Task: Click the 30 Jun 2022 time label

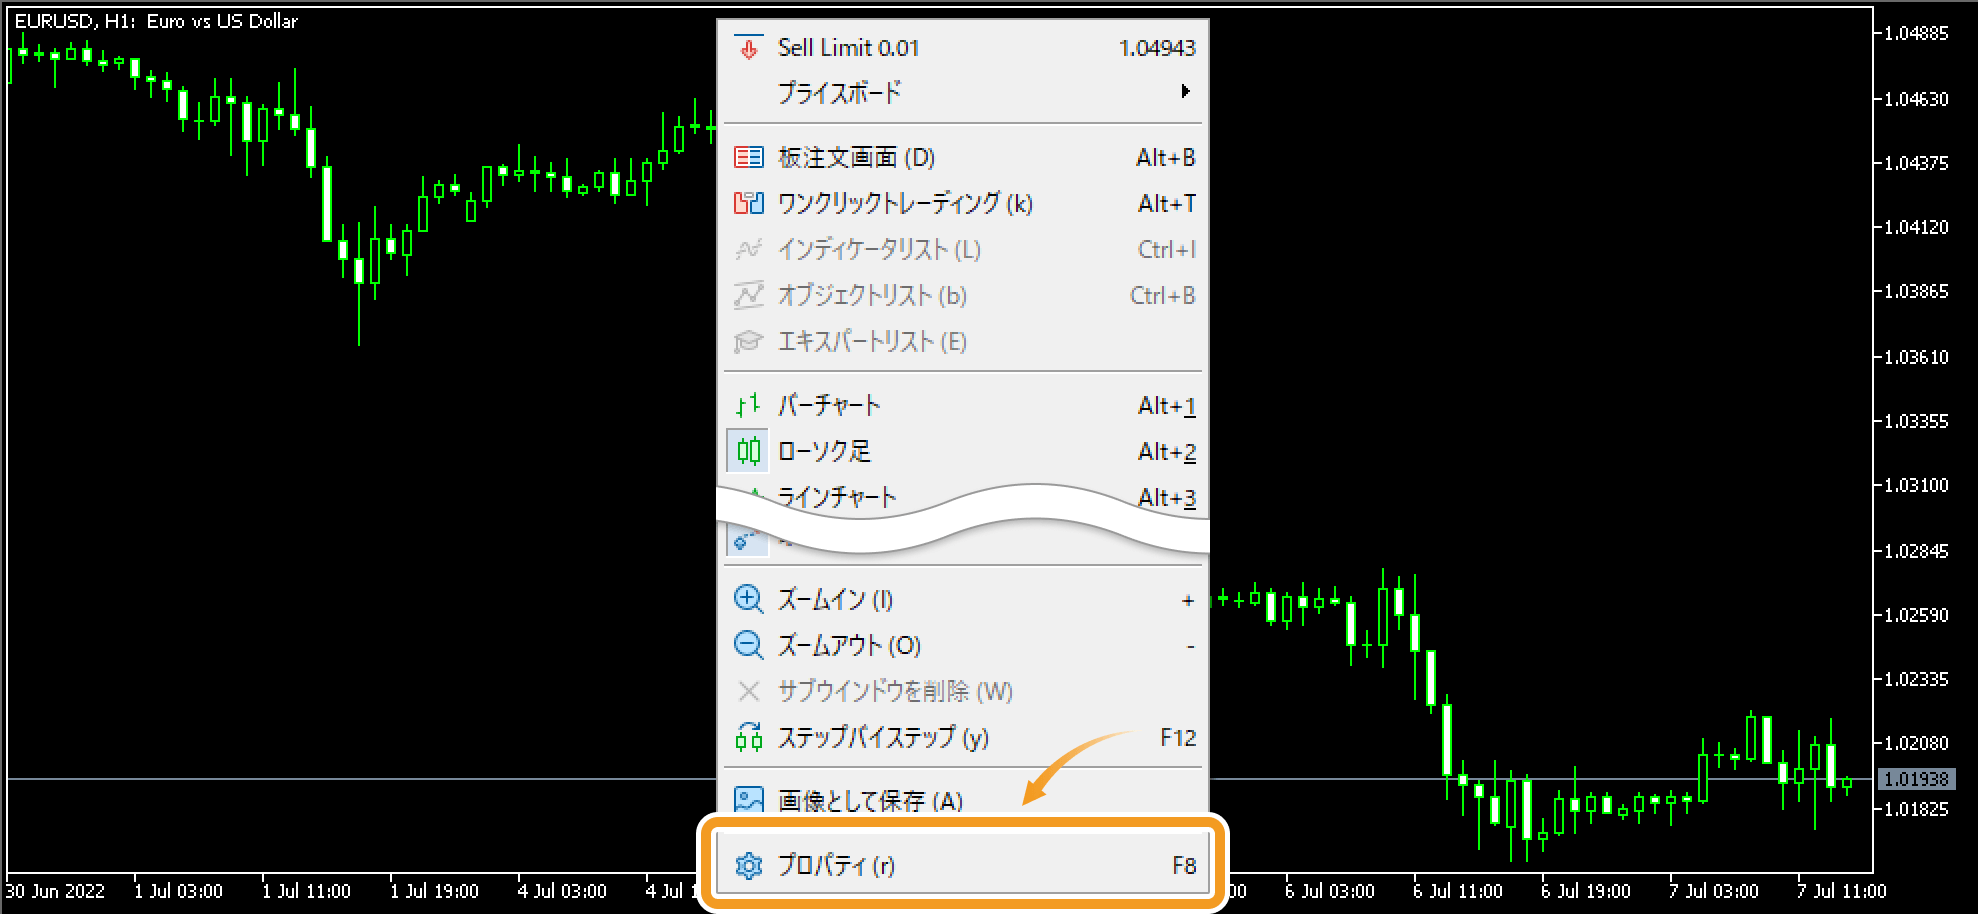Action: [56, 891]
